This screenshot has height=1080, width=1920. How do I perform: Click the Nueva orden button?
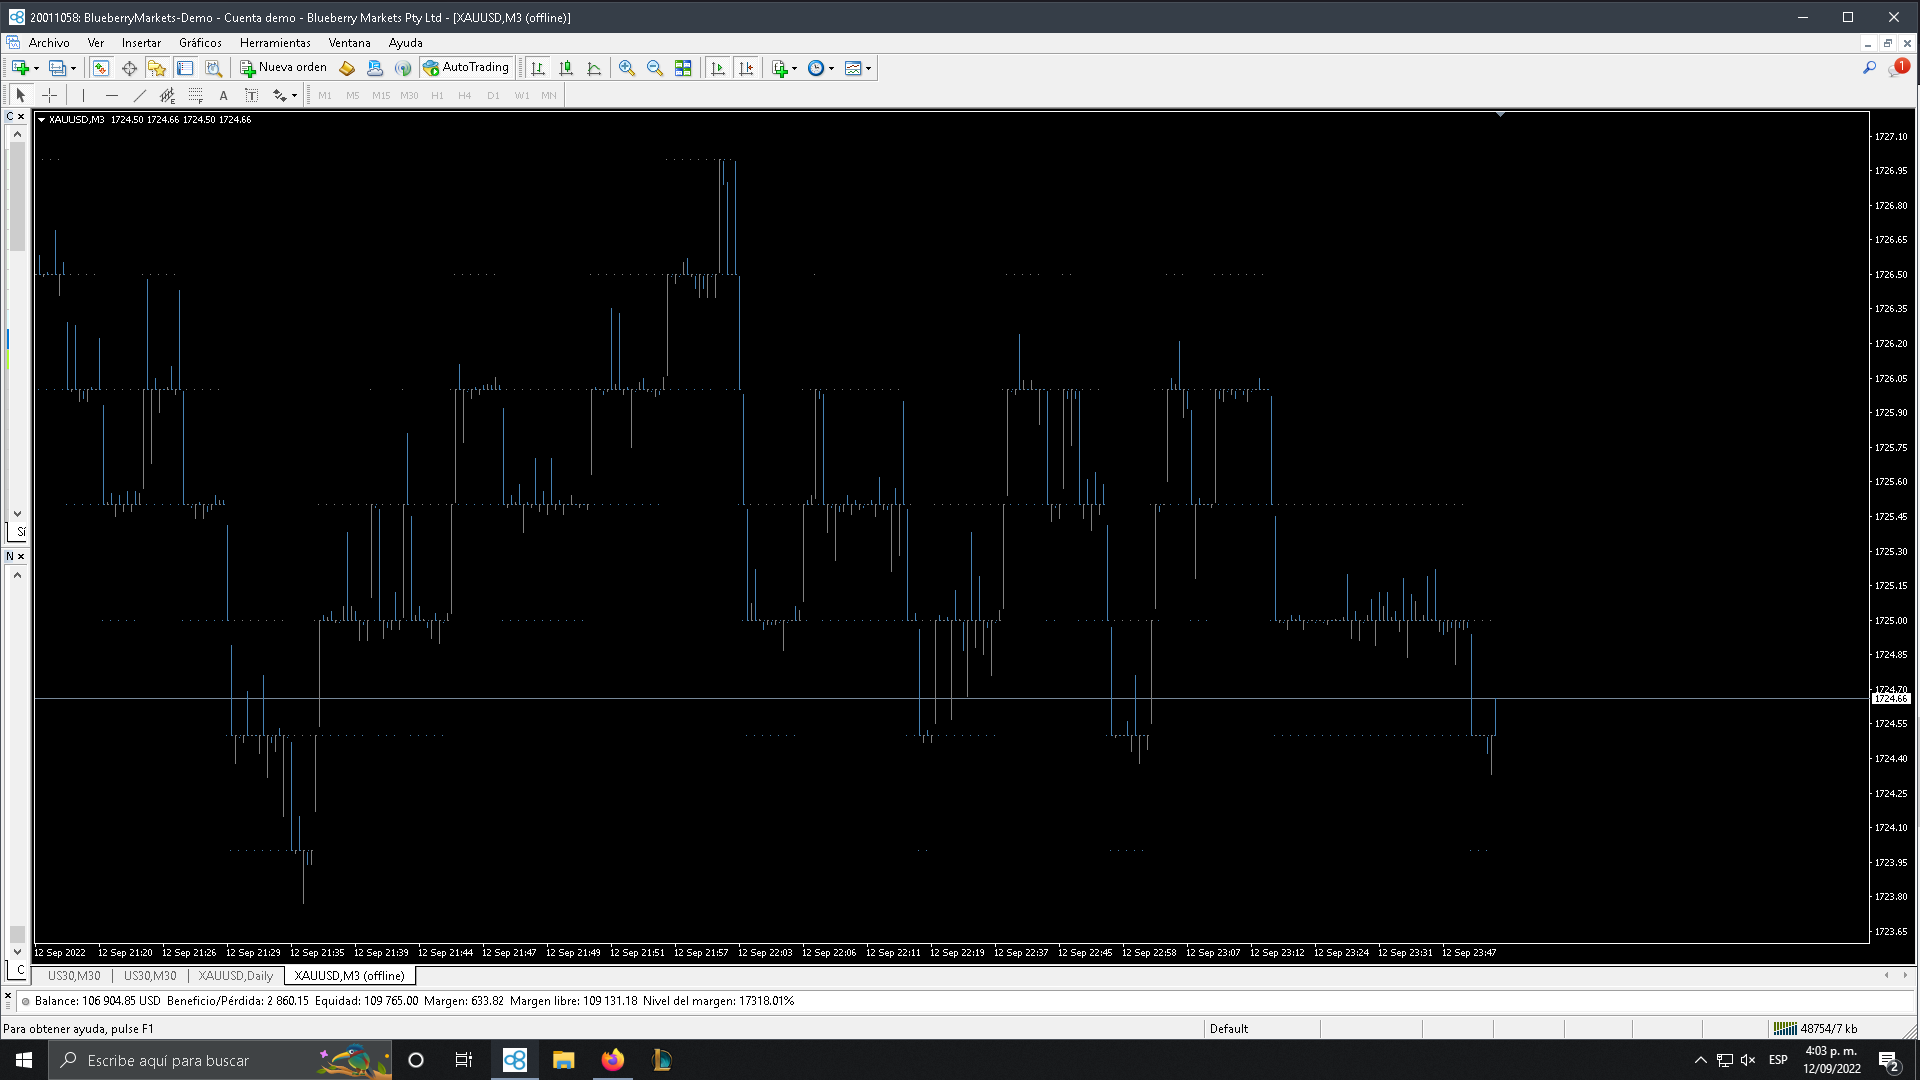click(x=284, y=68)
